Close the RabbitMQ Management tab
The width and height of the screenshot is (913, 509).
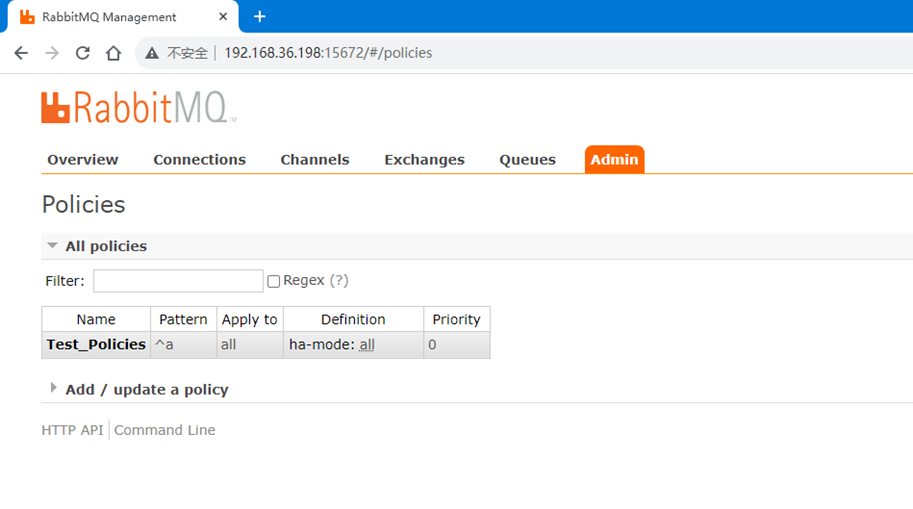coord(223,17)
